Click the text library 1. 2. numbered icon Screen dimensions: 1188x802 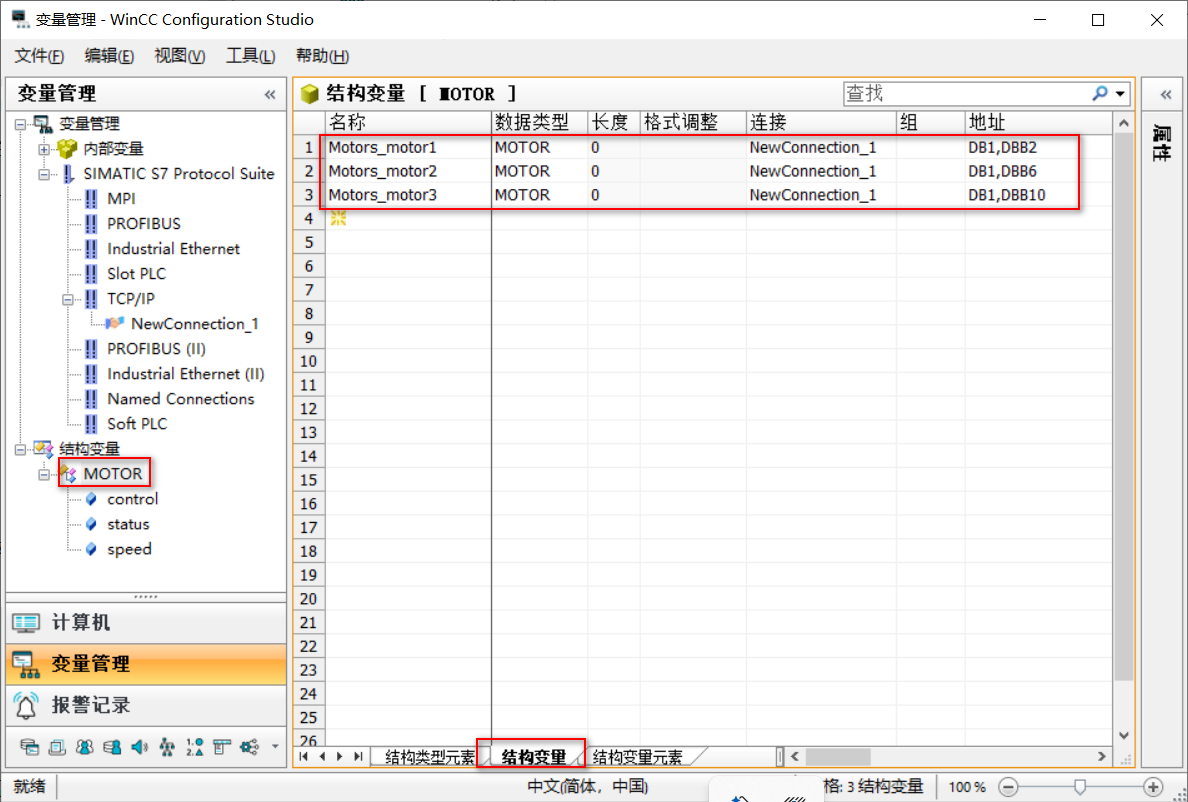(x=194, y=747)
